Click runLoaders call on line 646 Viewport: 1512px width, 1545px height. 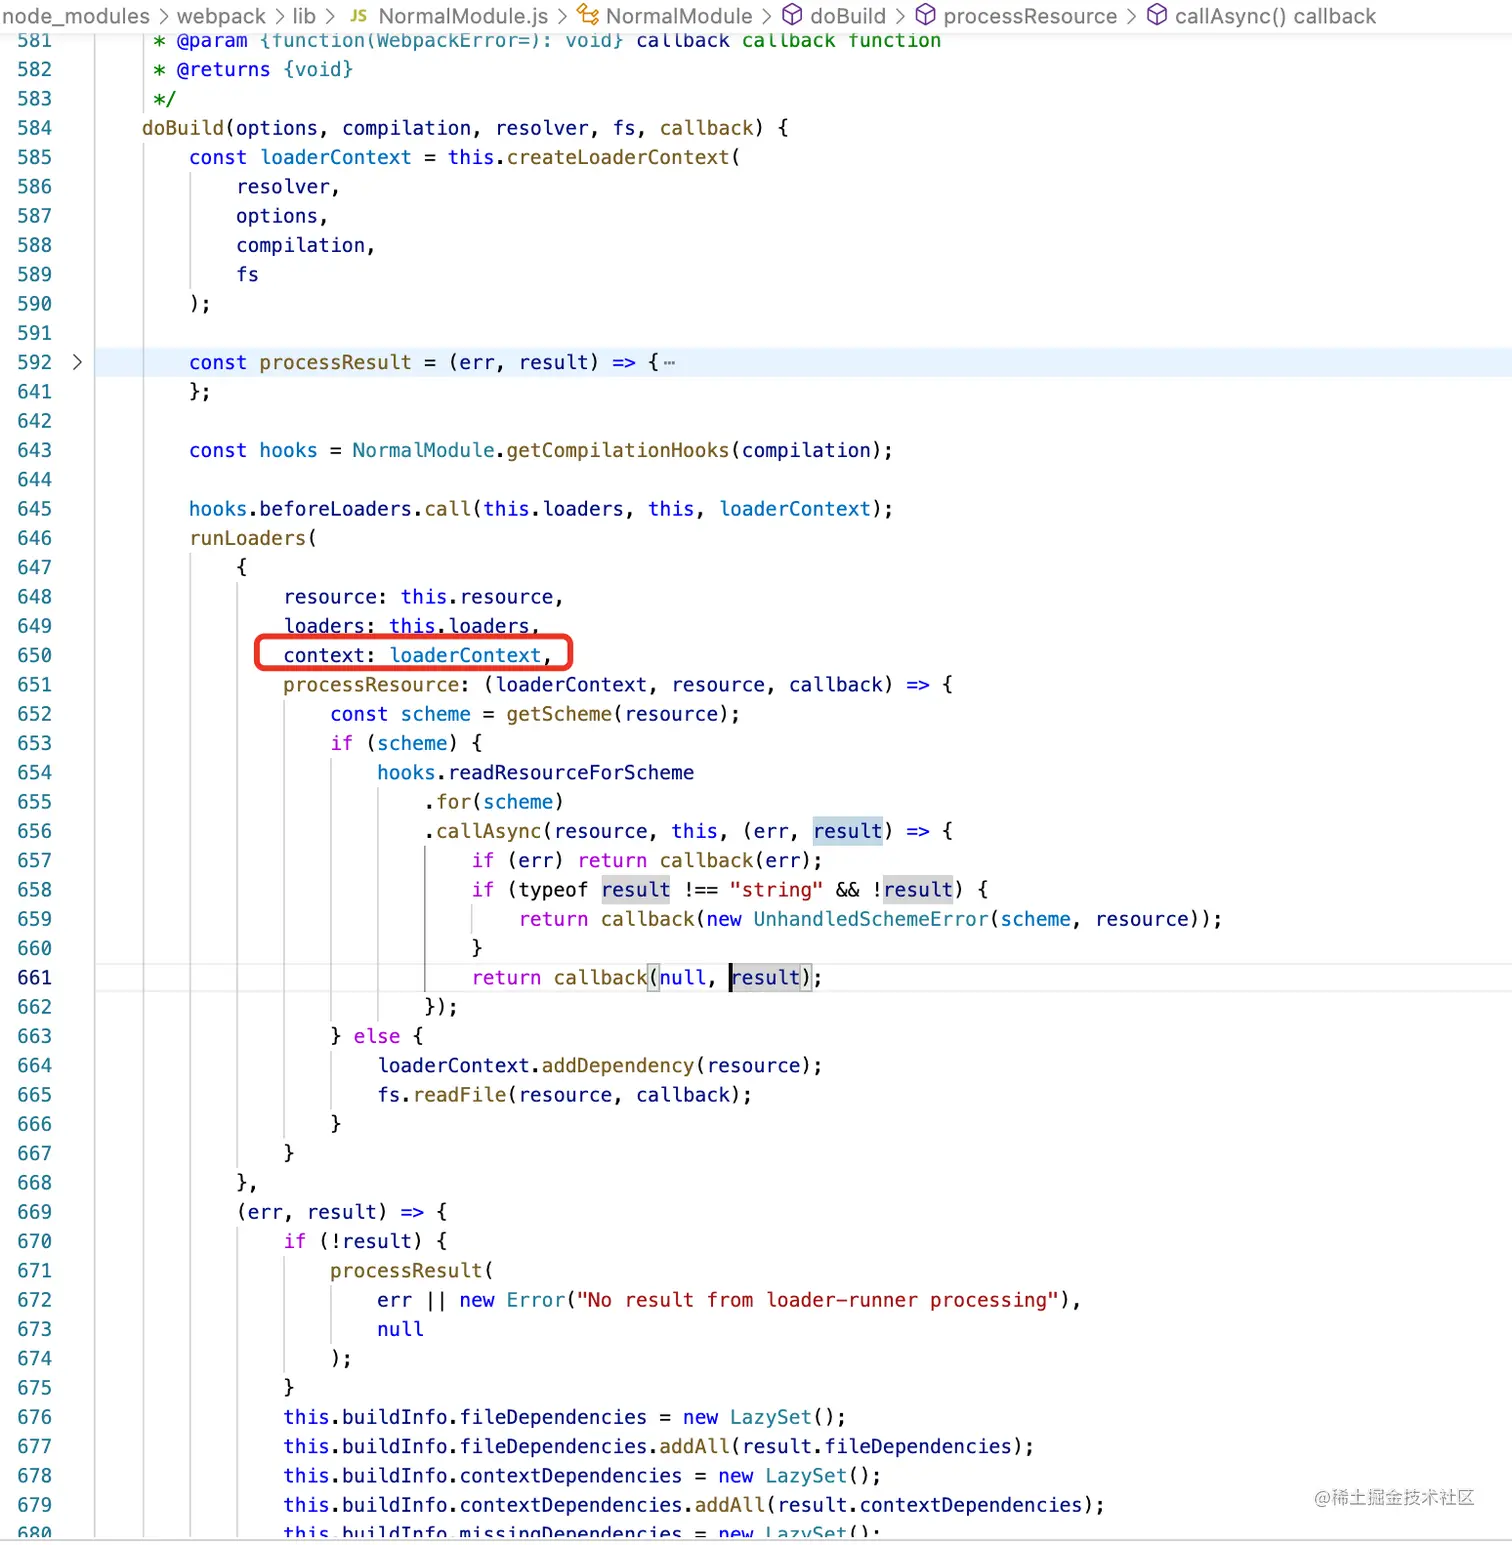[x=247, y=538]
